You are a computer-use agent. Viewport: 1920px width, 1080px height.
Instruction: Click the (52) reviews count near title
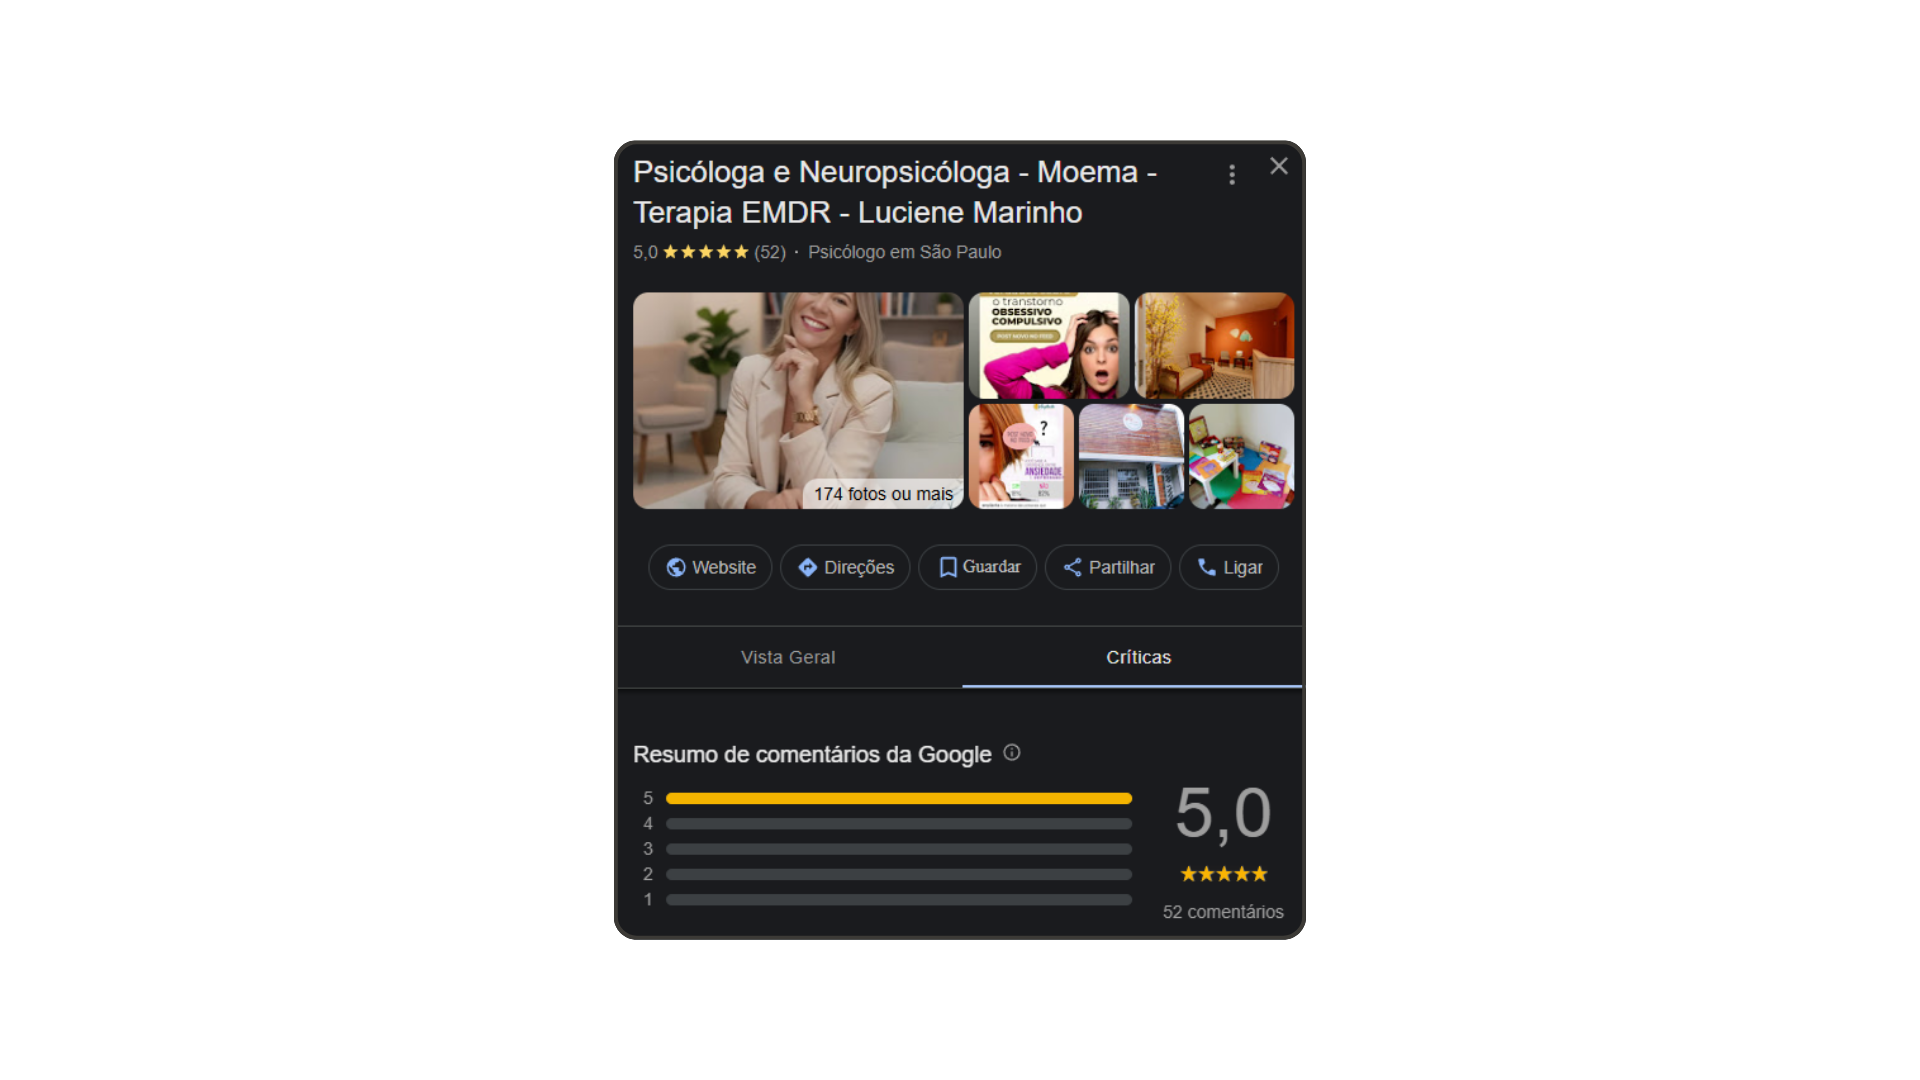(770, 252)
